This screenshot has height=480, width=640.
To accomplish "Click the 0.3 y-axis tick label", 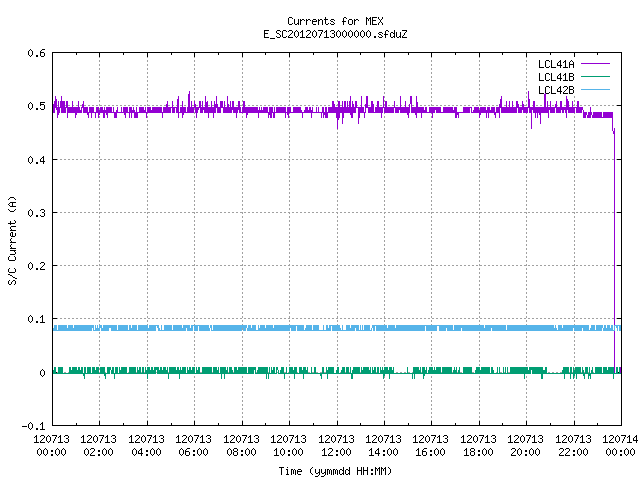I will [36, 213].
